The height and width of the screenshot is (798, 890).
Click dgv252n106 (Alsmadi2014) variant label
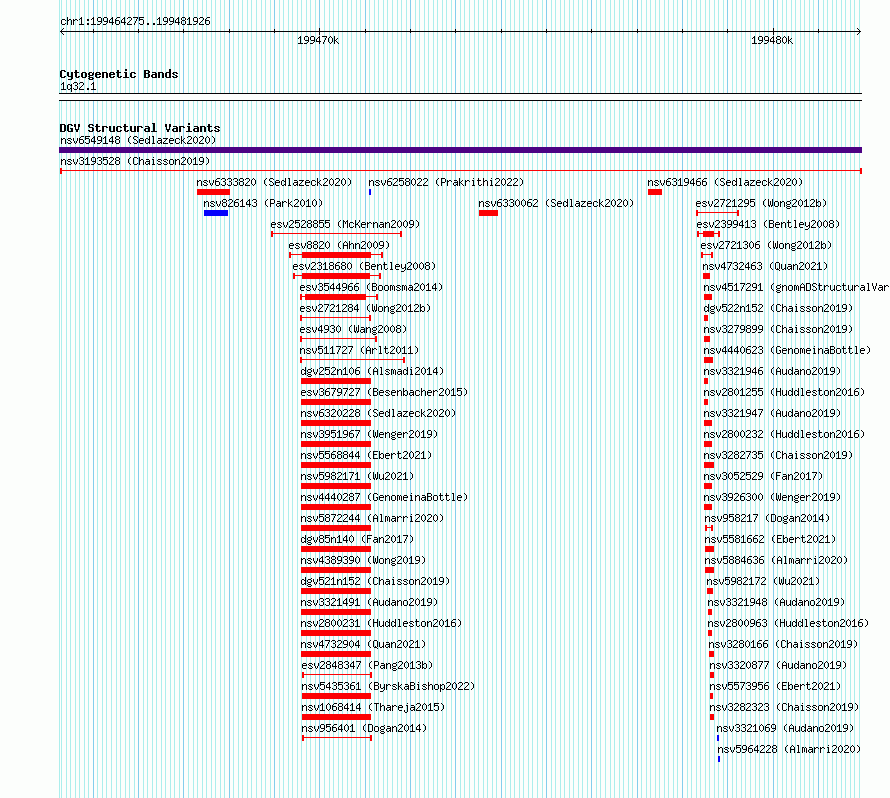pos(372,371)
